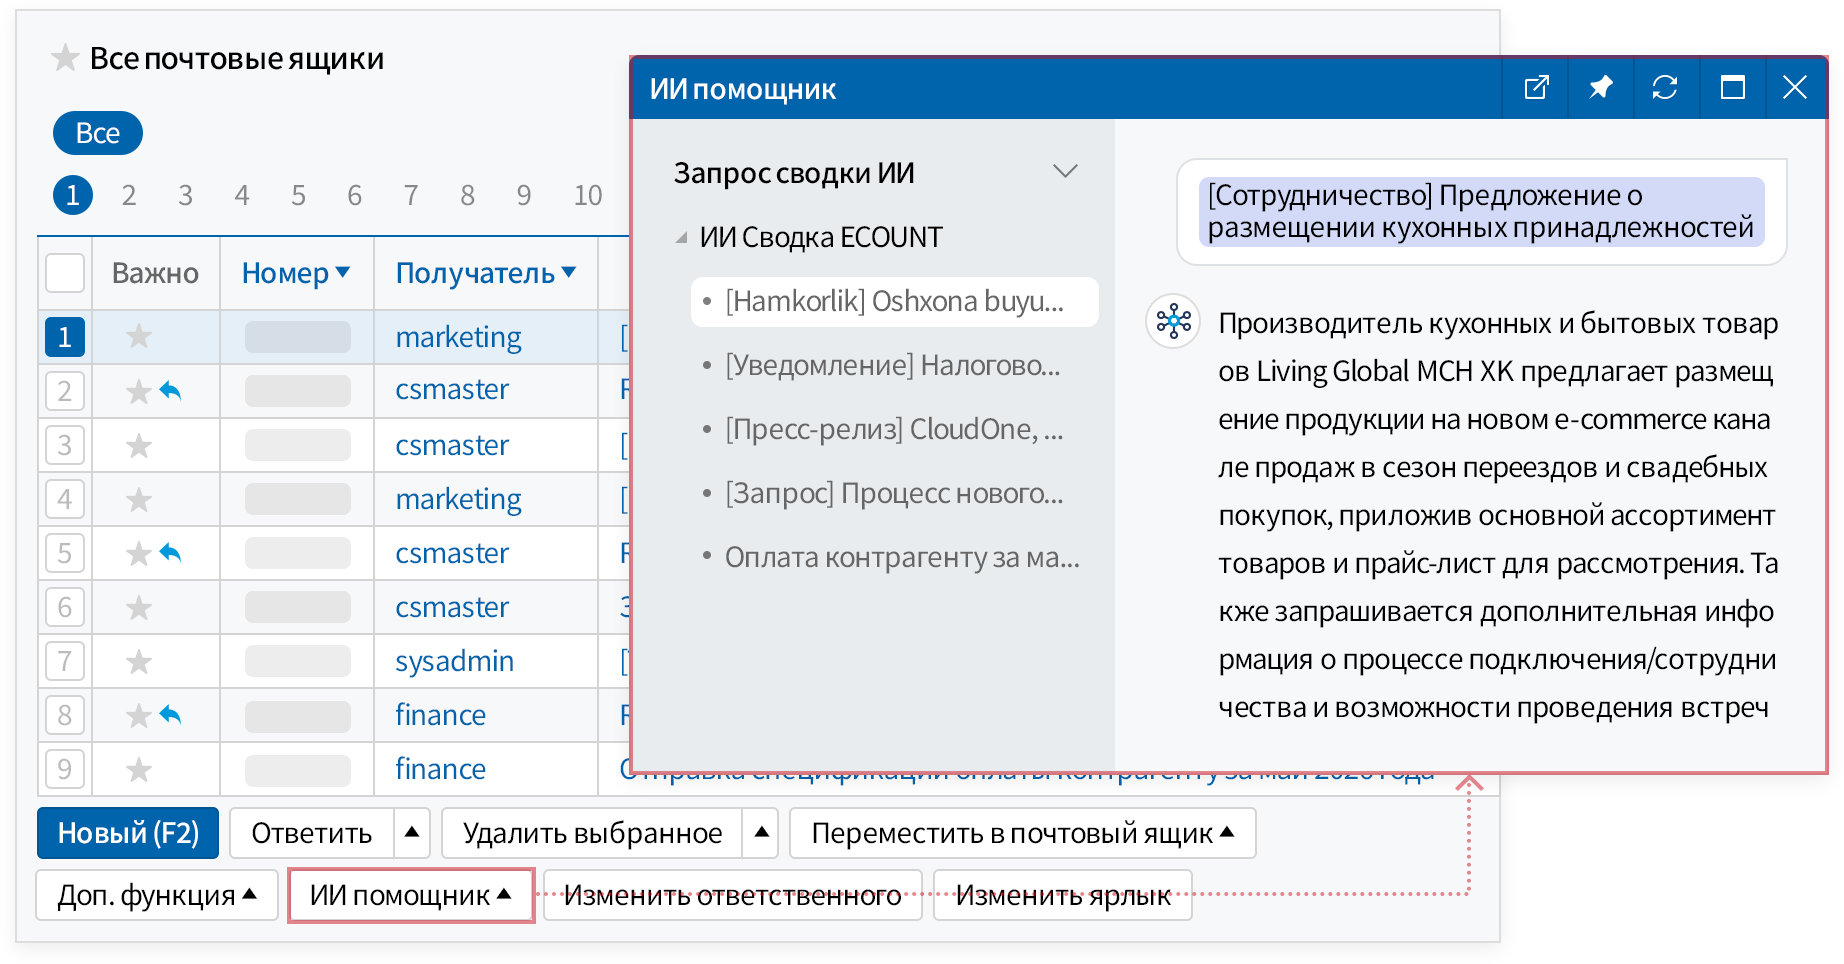Open finance recipient link in row 8
This screenshot has height=964, width=1844.
pyautogui.click(x=441, y=715)
